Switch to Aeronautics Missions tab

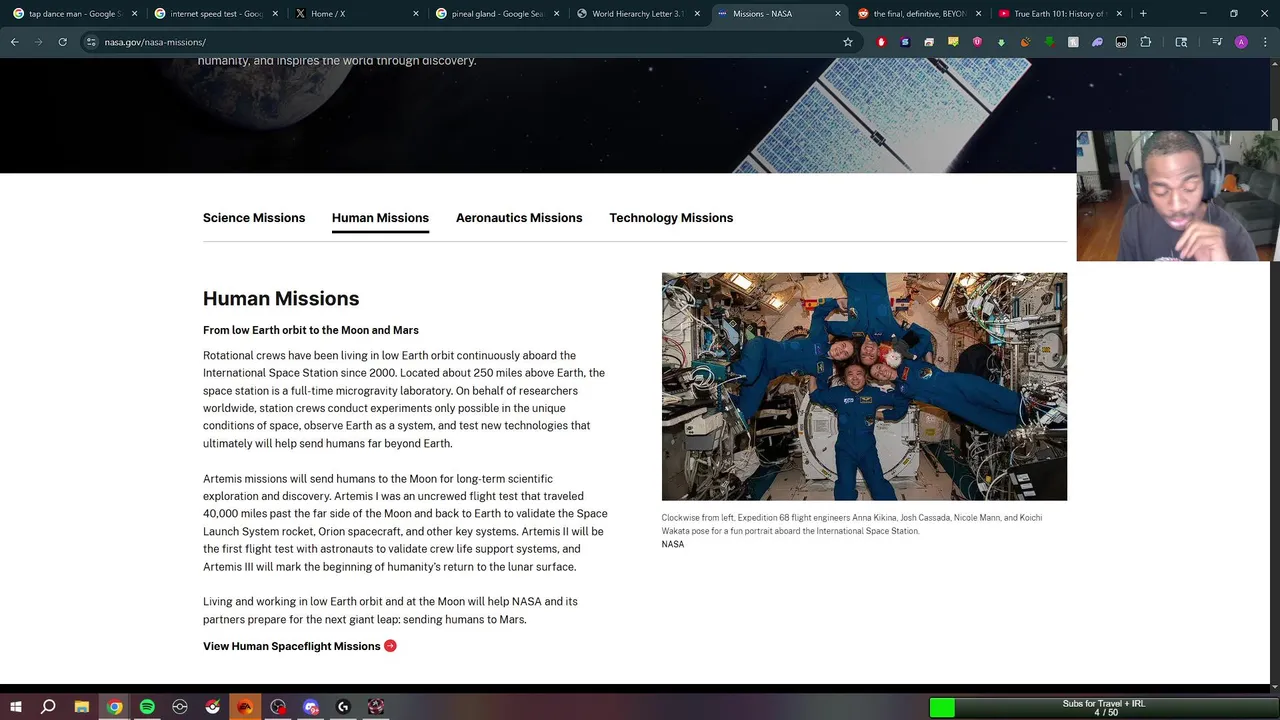pos(519,218)
